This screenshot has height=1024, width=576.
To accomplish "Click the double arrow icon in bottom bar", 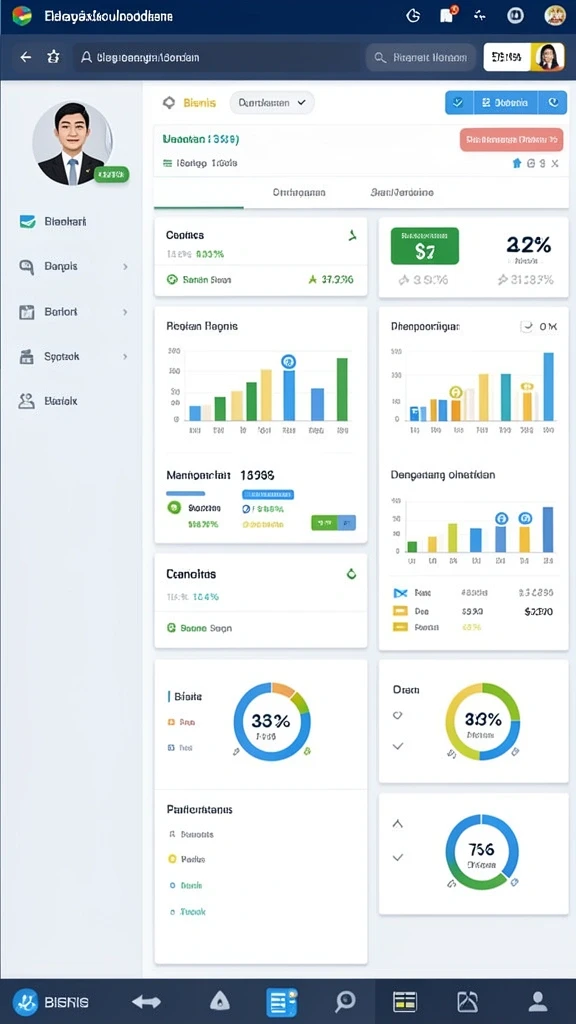I will point(146,1001).
